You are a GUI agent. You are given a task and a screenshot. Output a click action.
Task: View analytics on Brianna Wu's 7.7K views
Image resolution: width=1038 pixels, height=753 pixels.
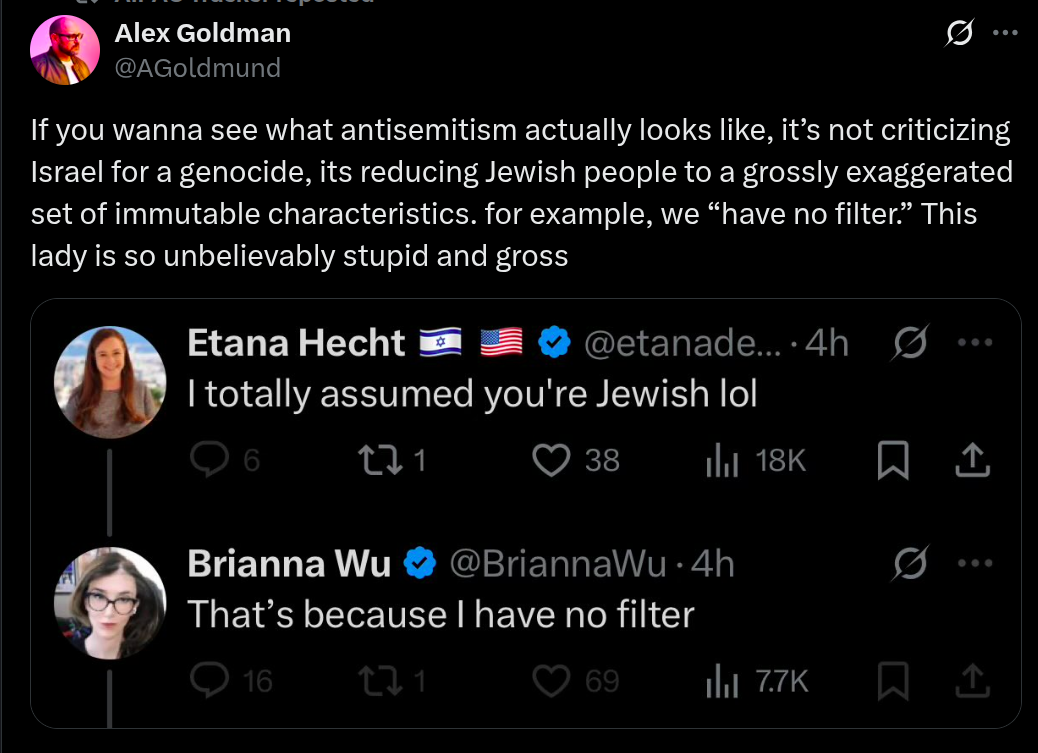pyautogui.click(x=721, y=681)
